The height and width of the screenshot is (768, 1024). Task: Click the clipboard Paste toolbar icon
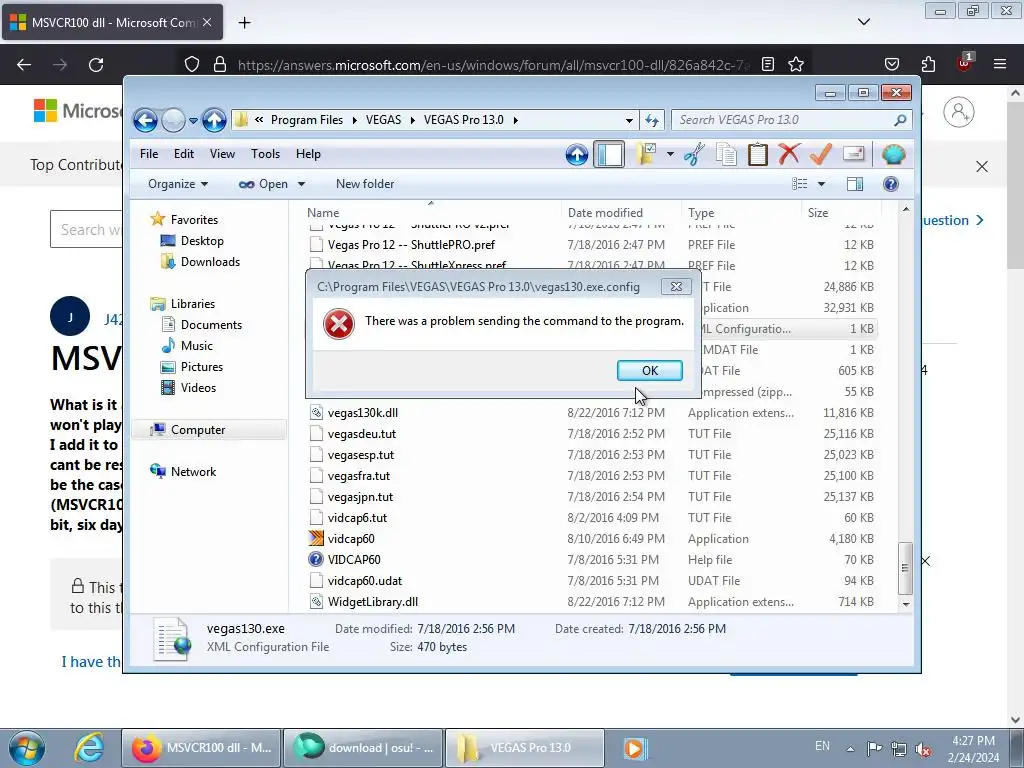(x=758, y=155)
